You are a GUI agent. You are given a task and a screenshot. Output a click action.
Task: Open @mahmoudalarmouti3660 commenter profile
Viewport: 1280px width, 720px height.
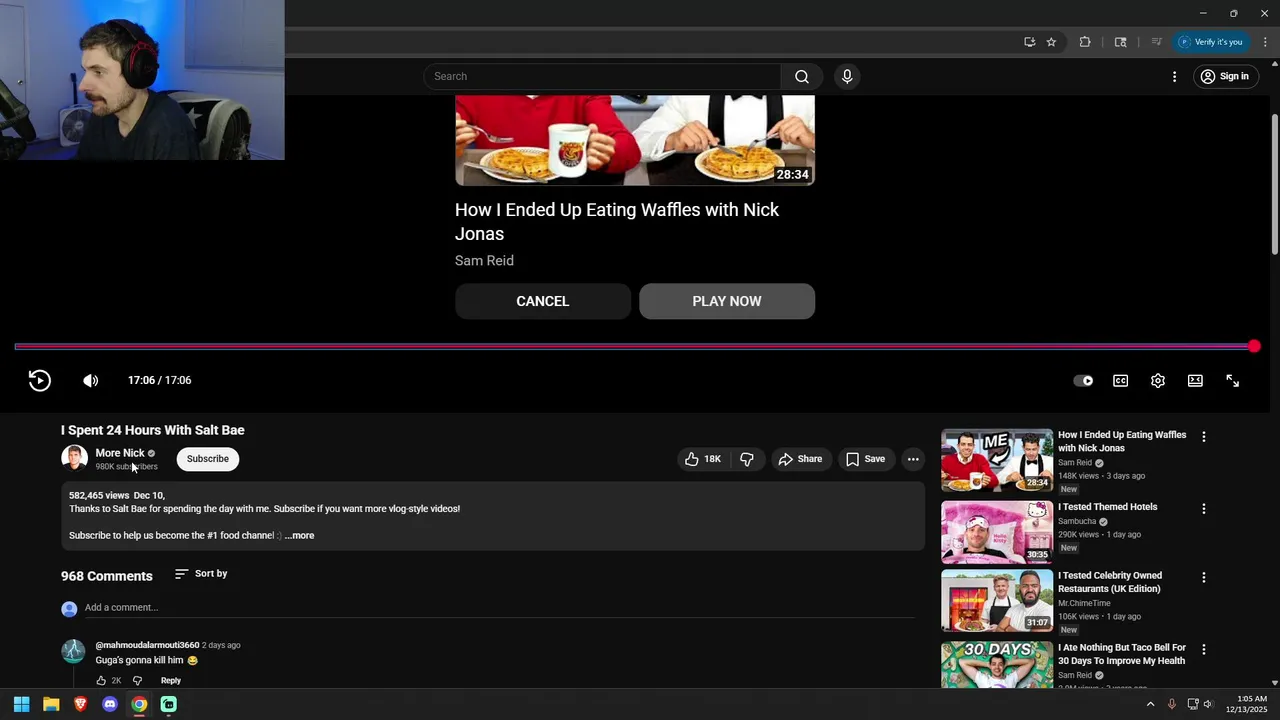tap(147, 645)
